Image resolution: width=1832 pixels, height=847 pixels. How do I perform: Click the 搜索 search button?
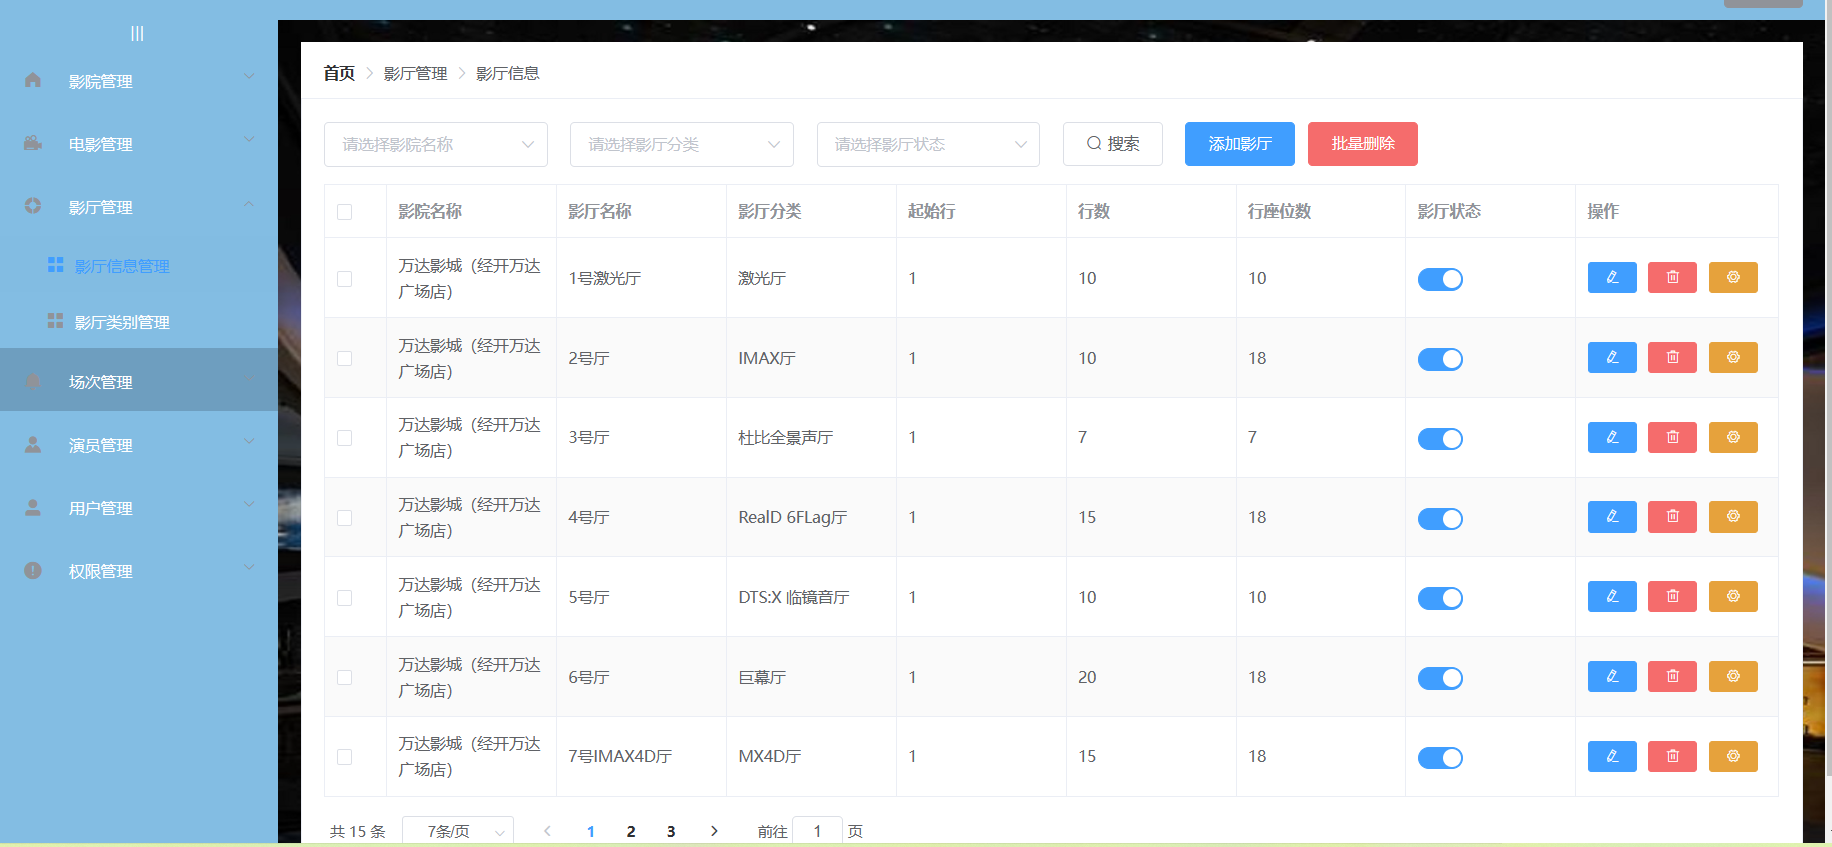pyautogui.click(x=1113, y=144)
